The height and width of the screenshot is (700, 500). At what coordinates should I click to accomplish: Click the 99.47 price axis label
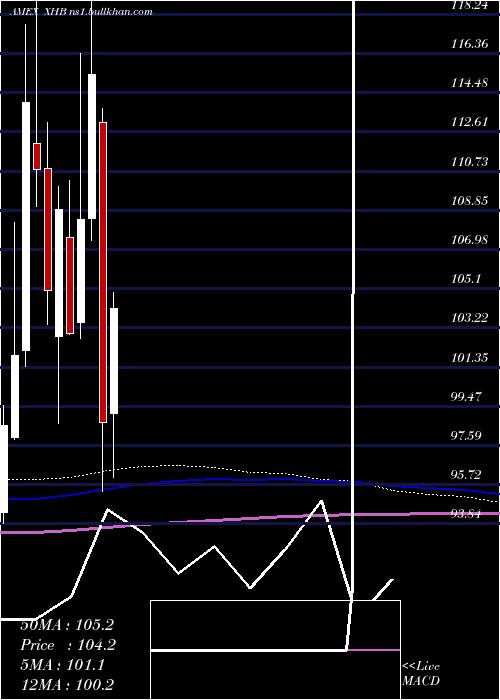[467, 396]
